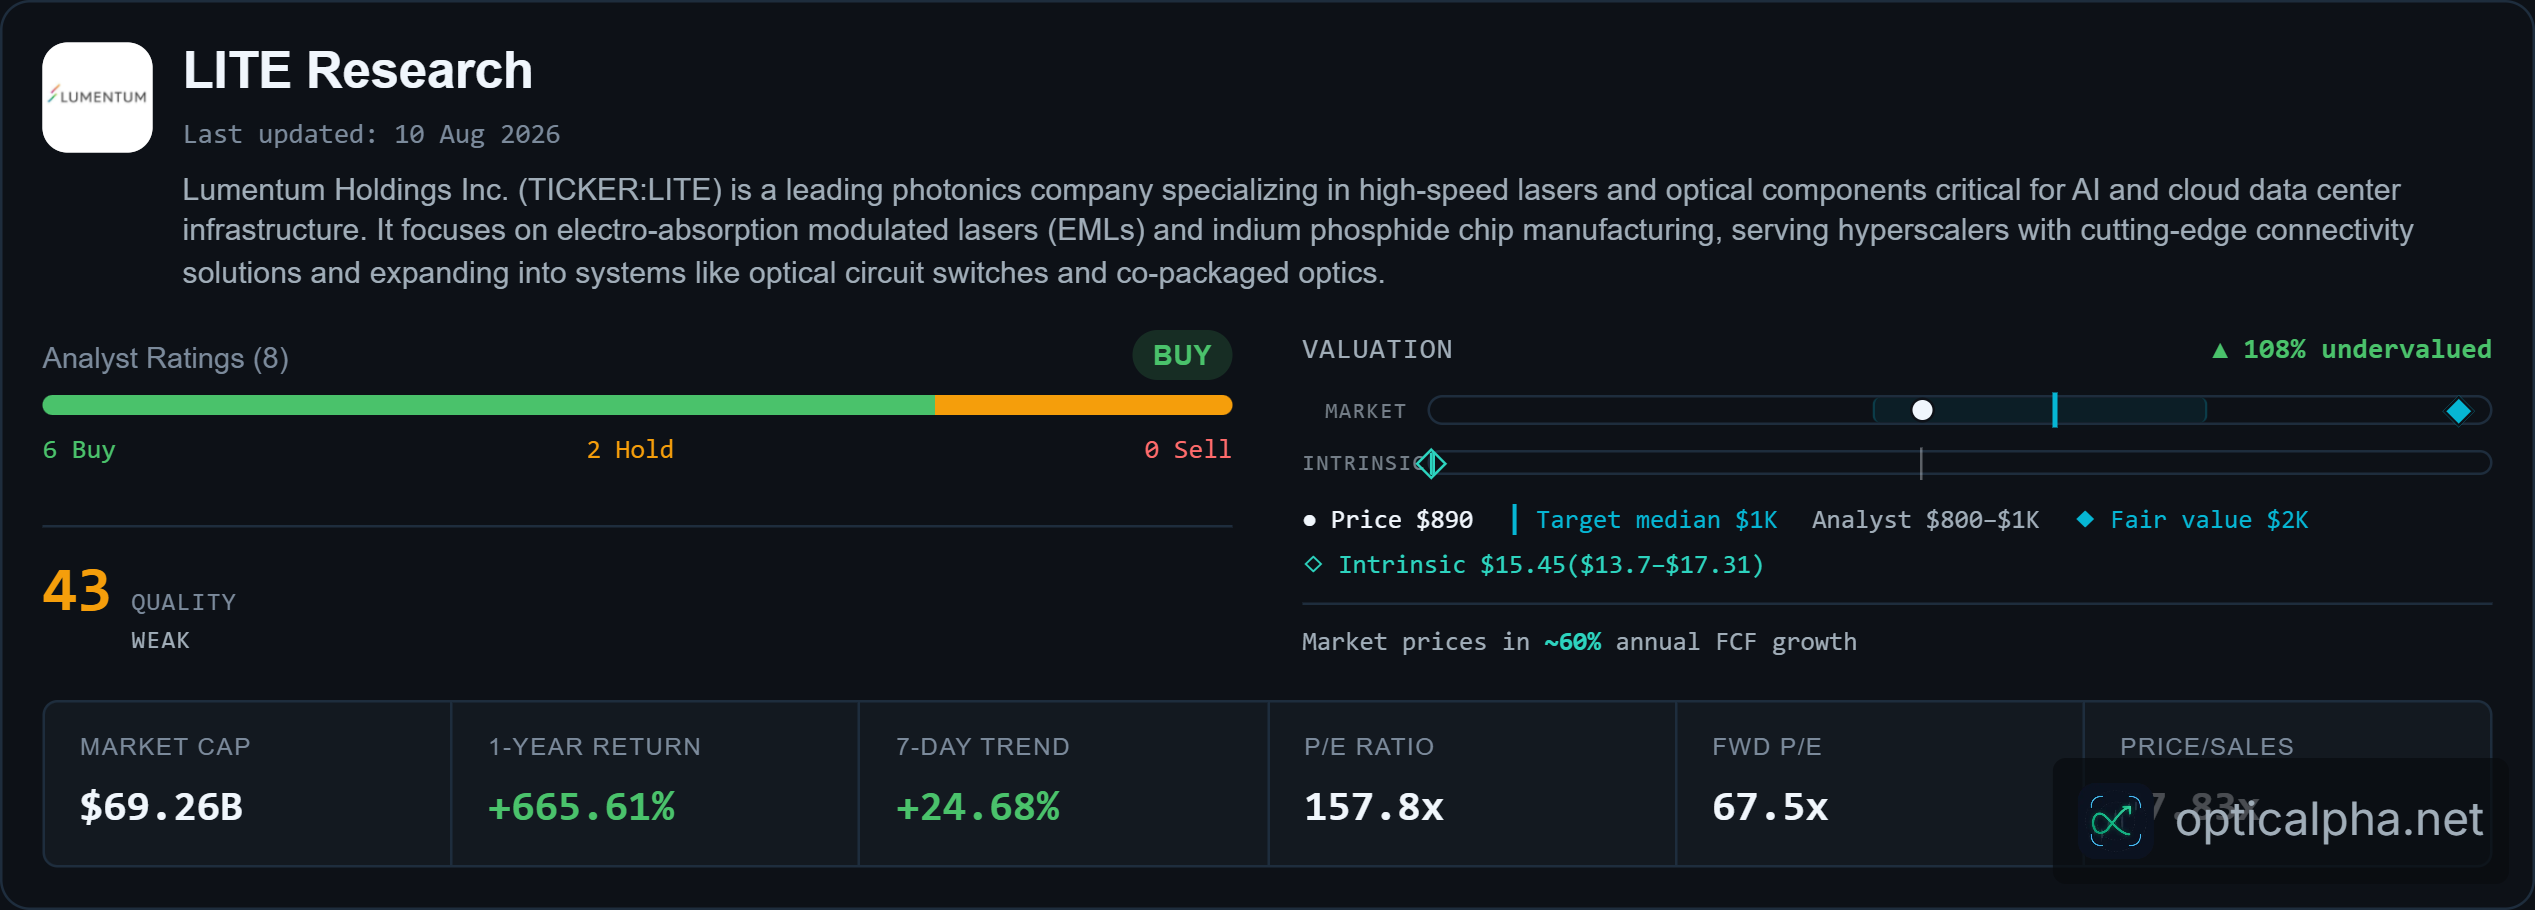
Task: Click the Lumentum company logo
Action: [97, 97]
